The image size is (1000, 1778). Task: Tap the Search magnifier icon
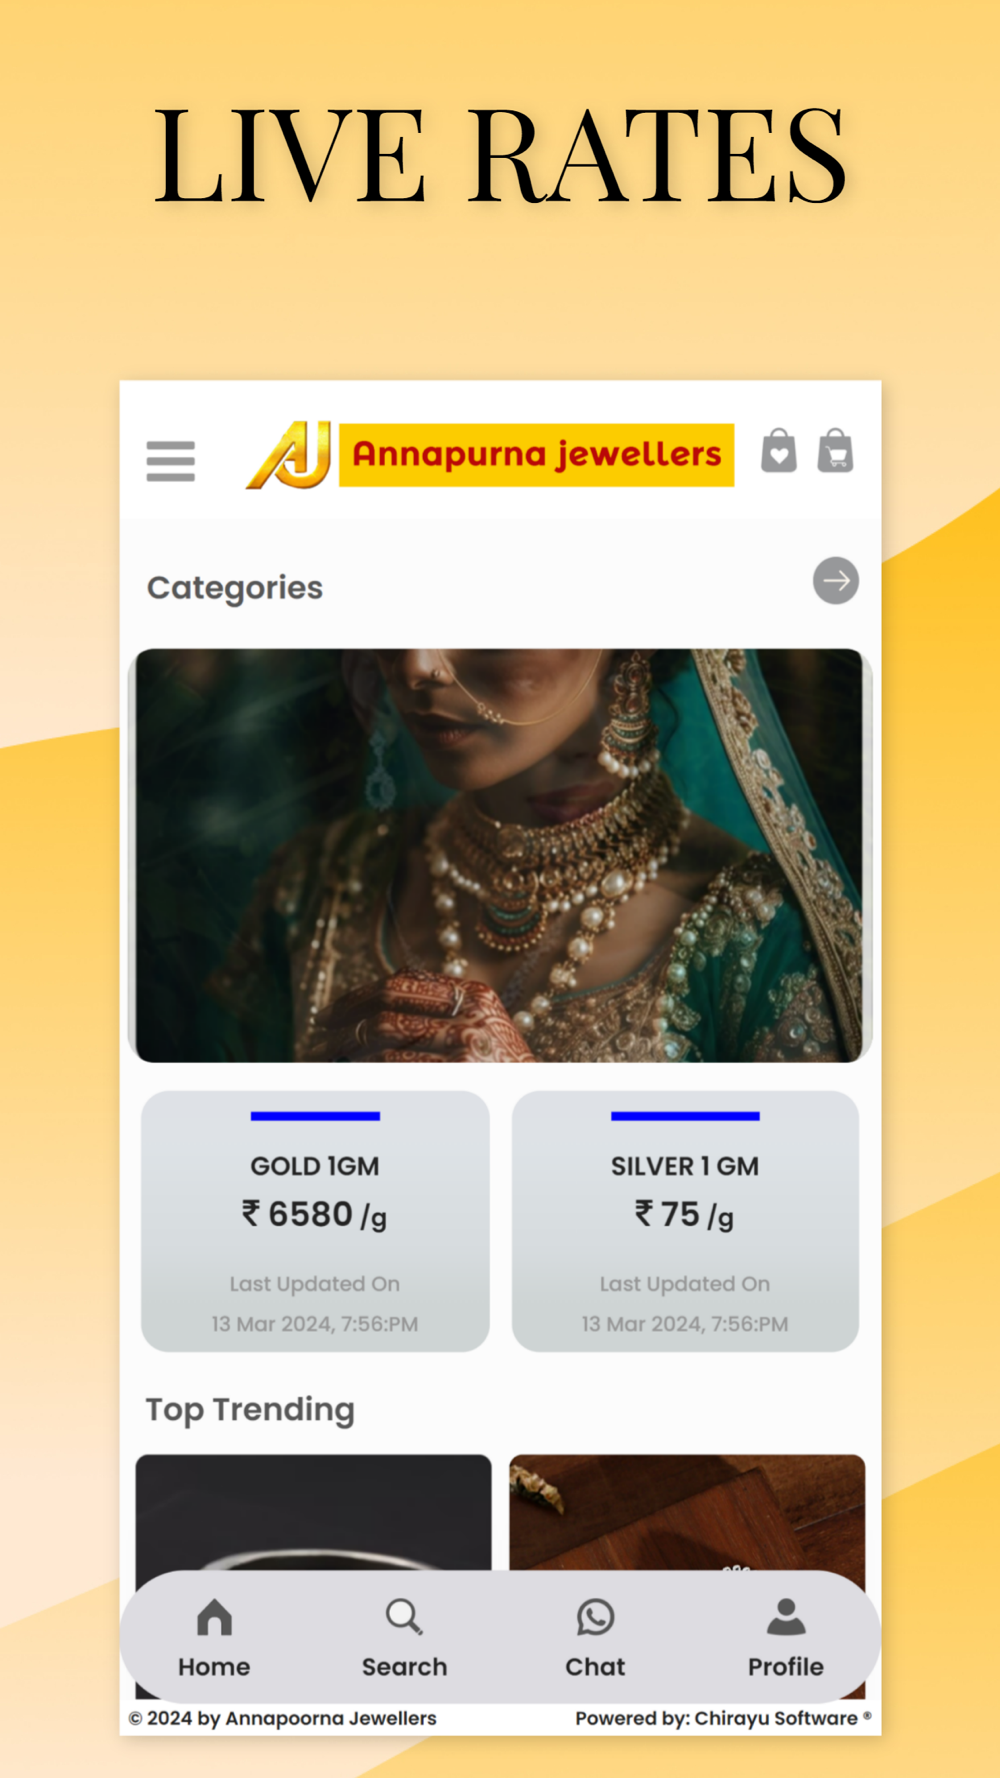coord(404,1617)
